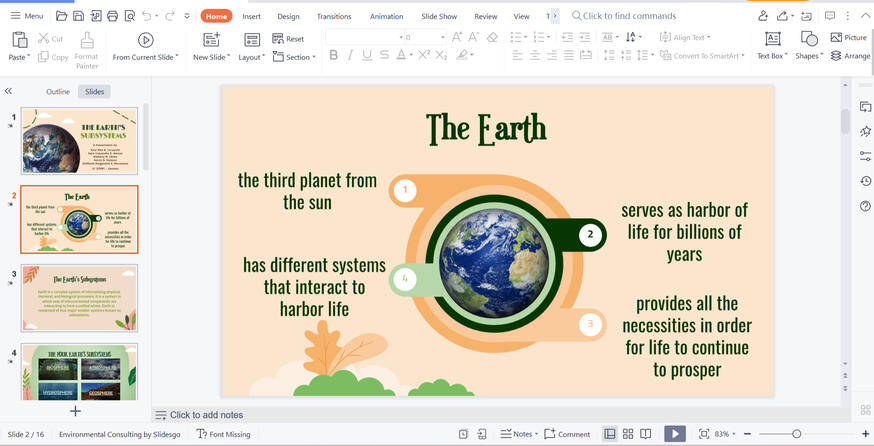The width and height of the screenshot is (874, 446).
Task: Switch to the Transitions ribbon tab
Action: [333, 17]
